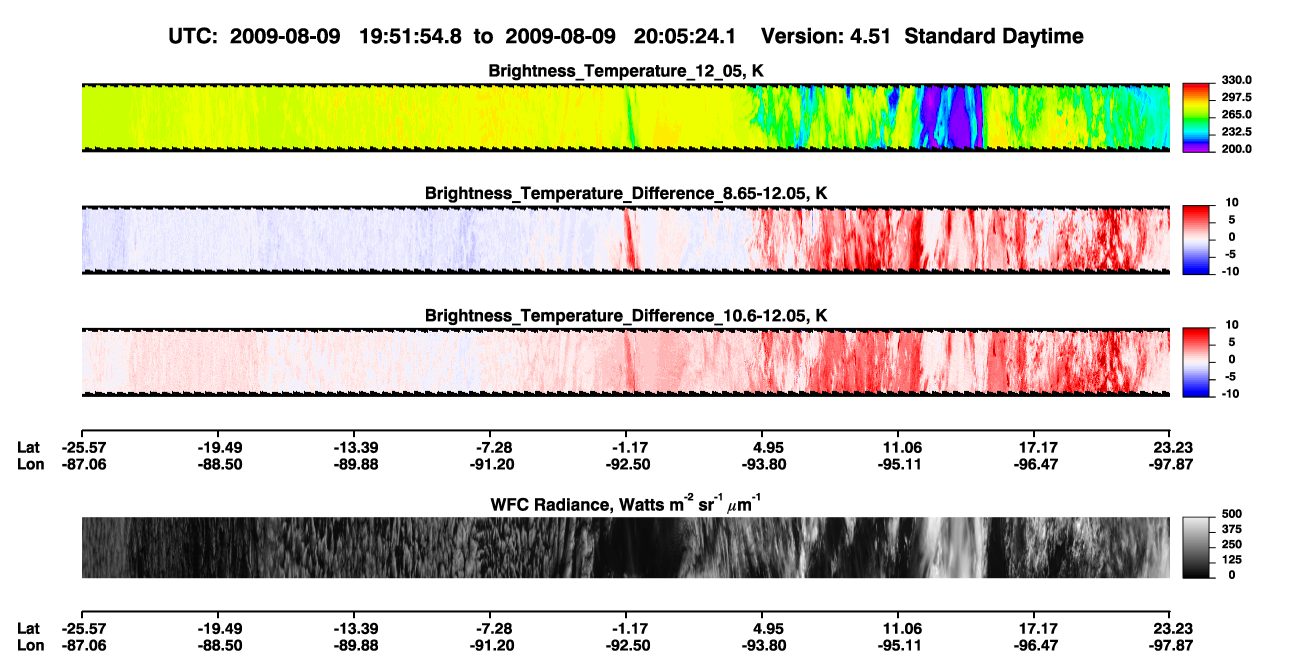Click the Brightness_Temperature_12_05, K panel title
The width and height of the screenshot is (1300, 667).
pyautogui.click(x=626, y=71)
